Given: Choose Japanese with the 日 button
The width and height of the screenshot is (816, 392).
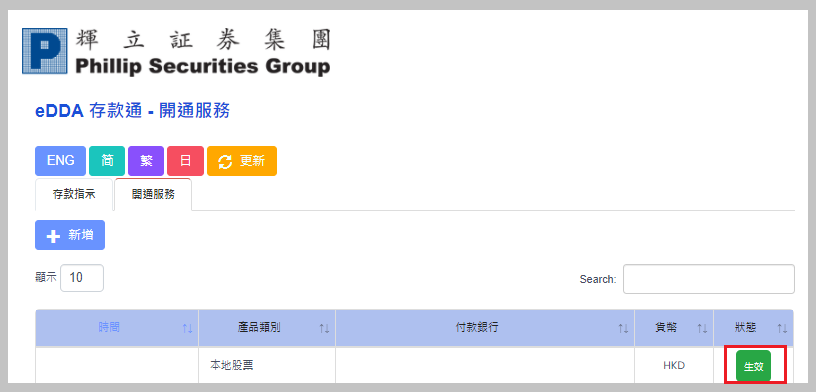Looking at the screenshot, I should (185, 161).
